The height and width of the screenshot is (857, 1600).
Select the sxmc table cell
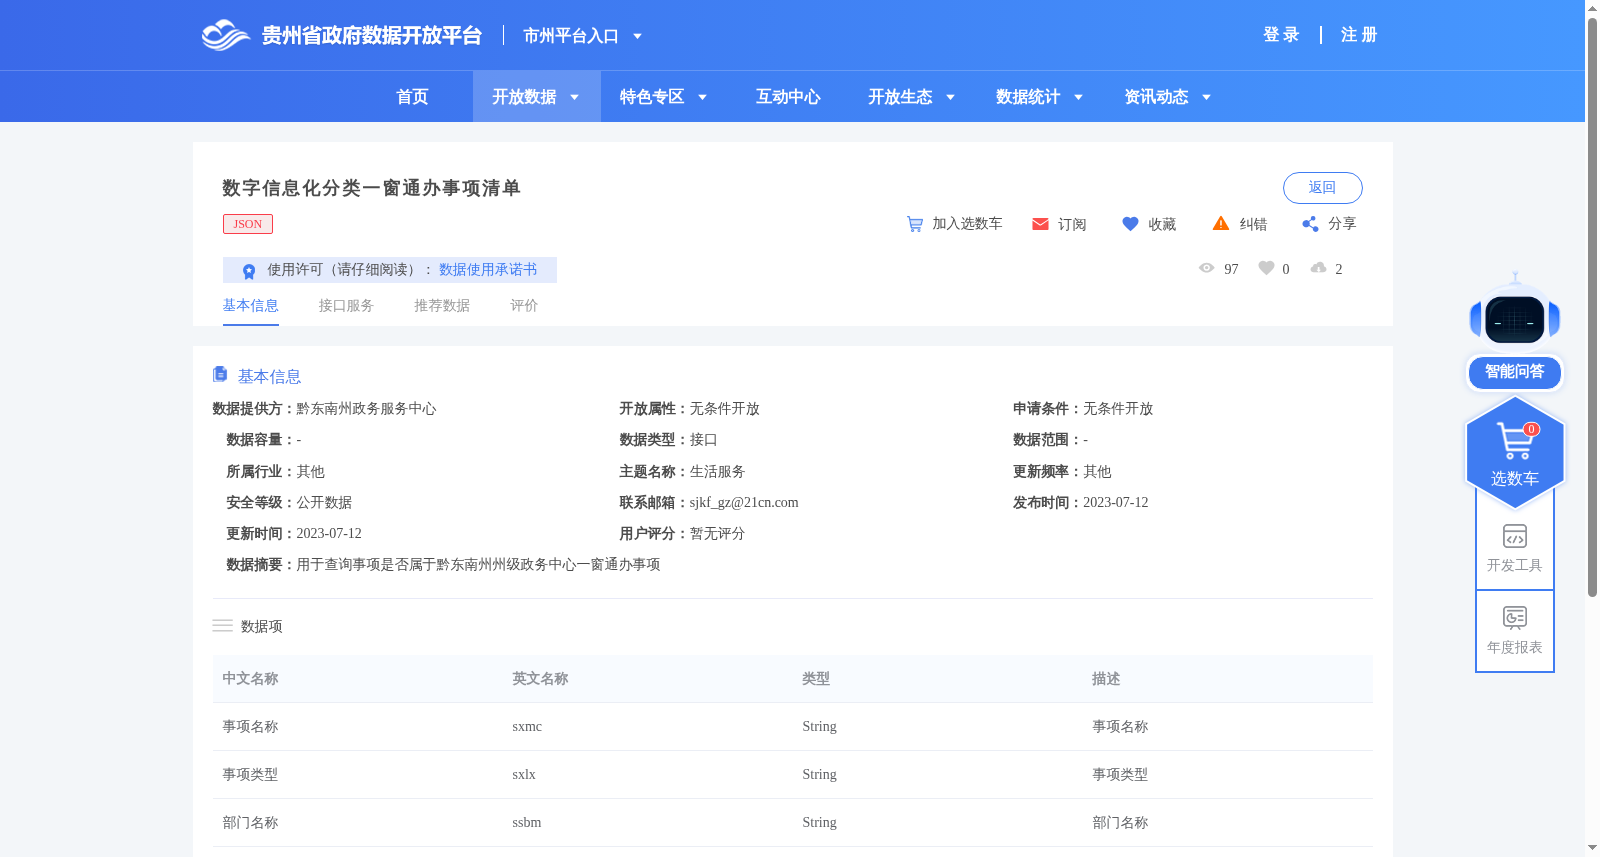click(x=527, y=727)
